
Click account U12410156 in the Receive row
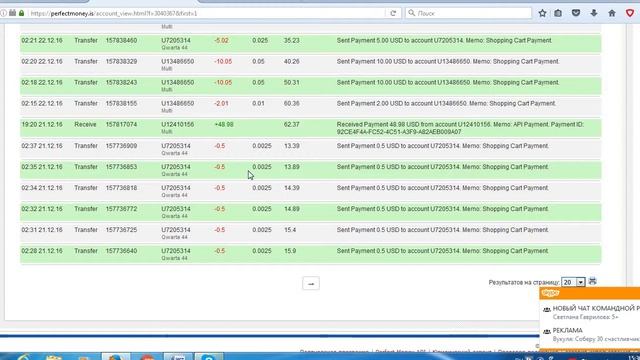point(178,124)
